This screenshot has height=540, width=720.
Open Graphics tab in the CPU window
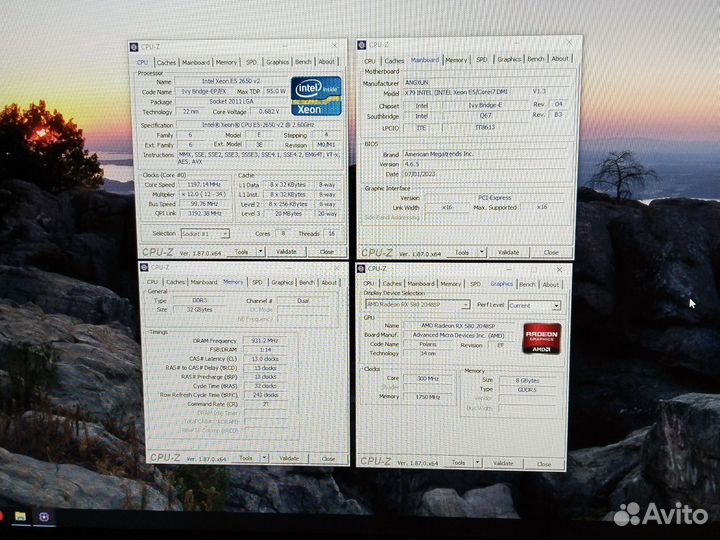click(x=277, y=62)
